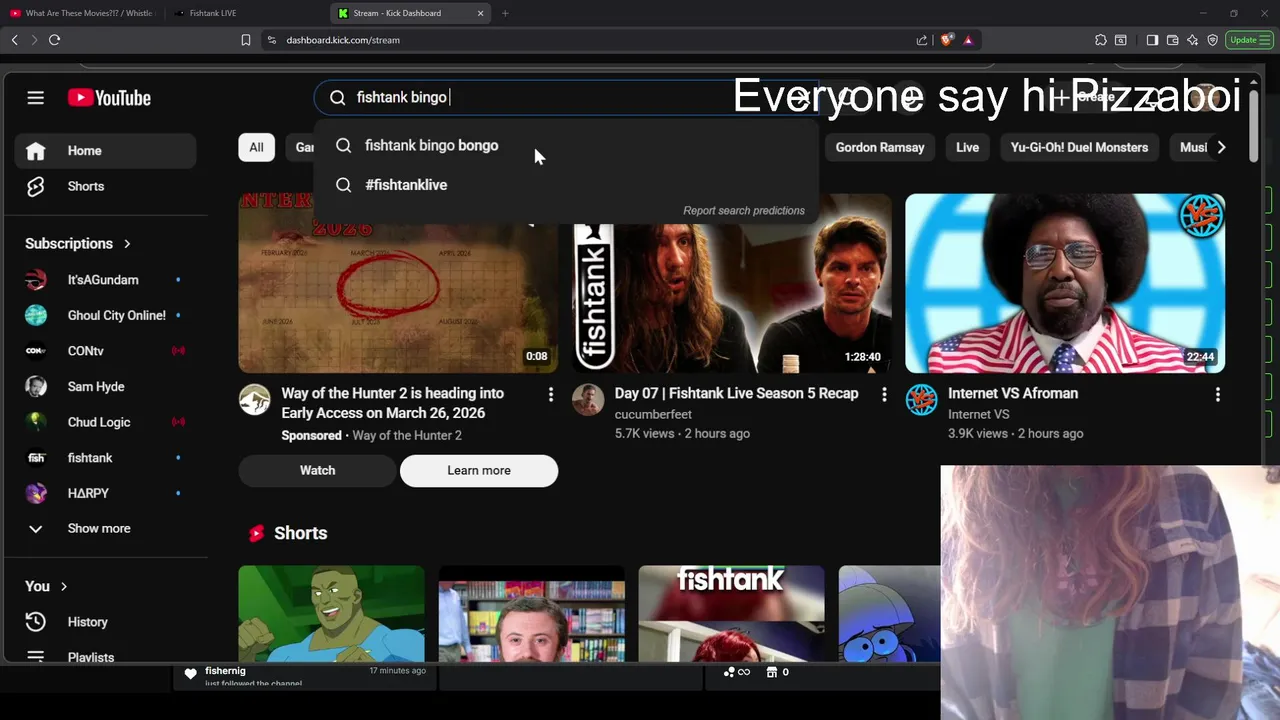Select the Gordon Ramsay chip
The width and height of the screenshot is (1280, 720).
[x=880, y=147]
